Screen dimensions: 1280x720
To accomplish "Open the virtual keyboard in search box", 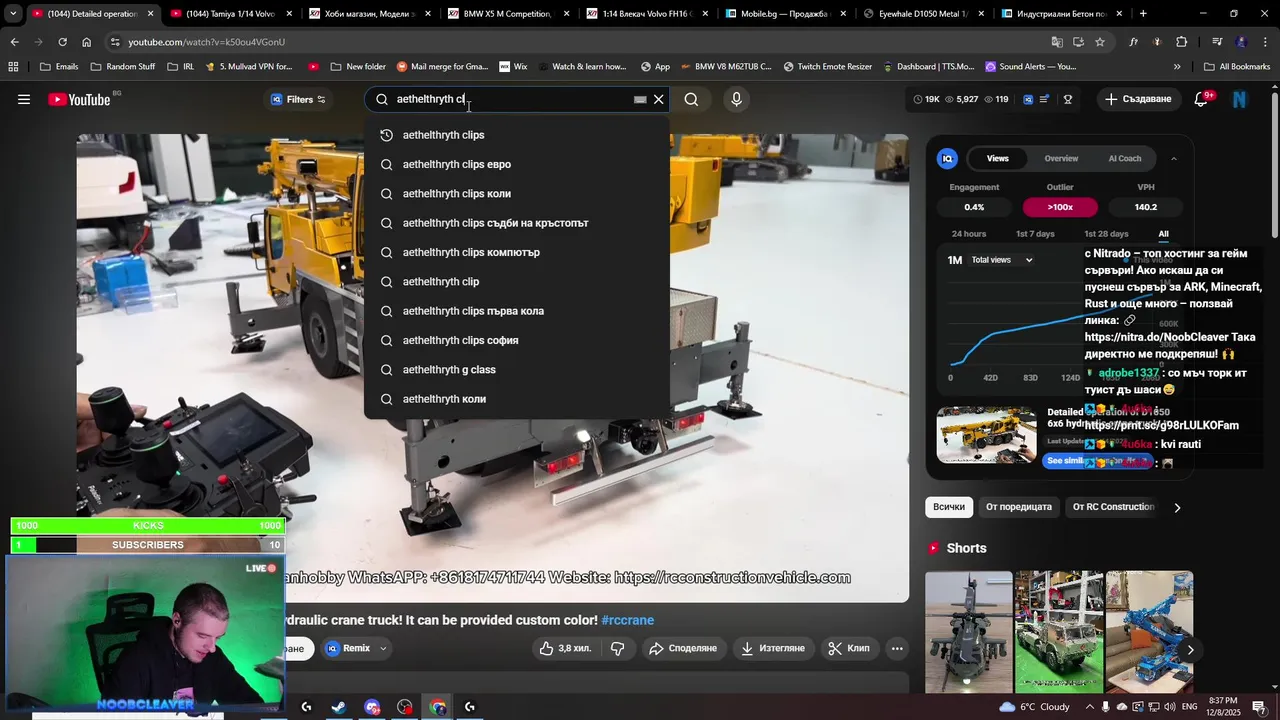I will pyautogui.click(x=640, y=99).
